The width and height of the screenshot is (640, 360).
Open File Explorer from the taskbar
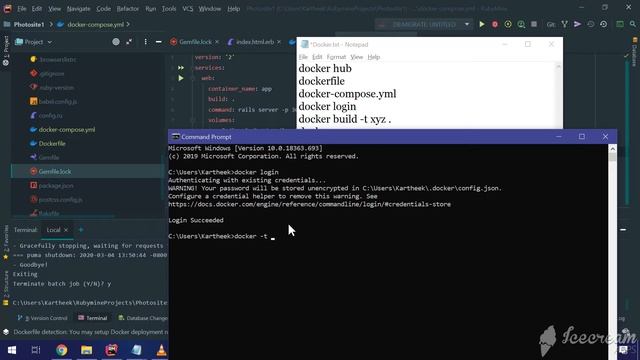coord(87,350)
